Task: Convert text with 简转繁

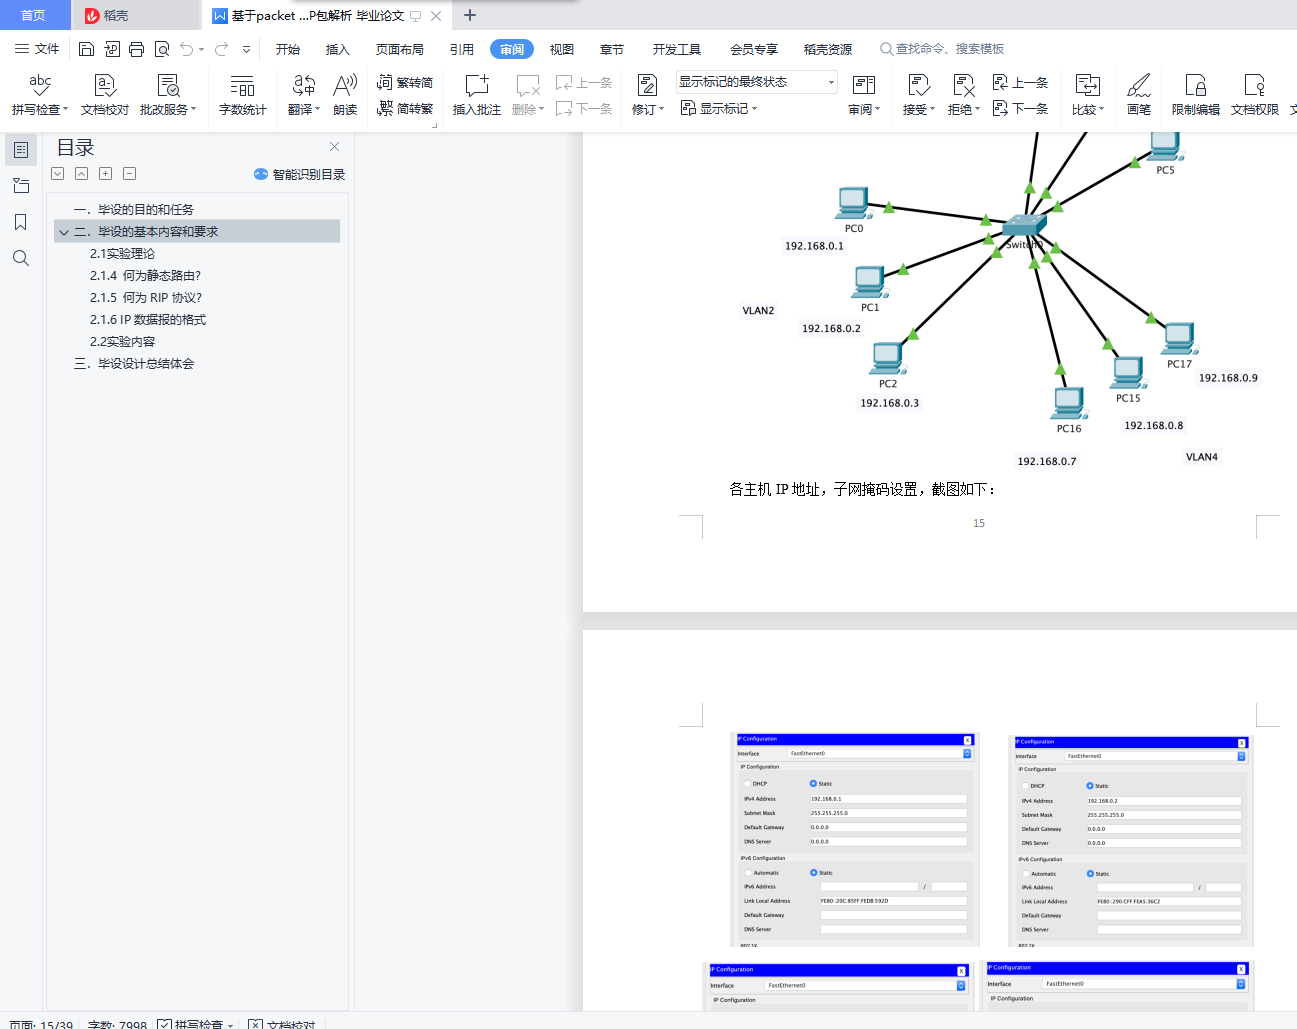Action: (x=405, y=108)
